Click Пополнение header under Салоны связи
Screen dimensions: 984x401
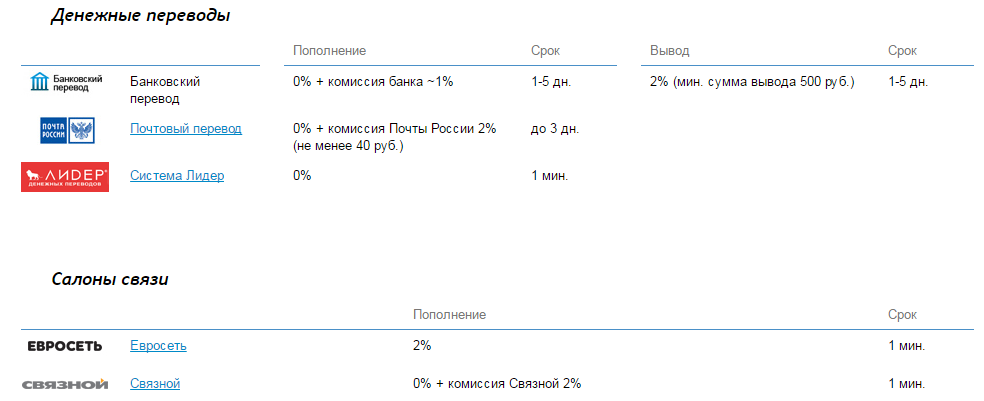pyautogui.click(x=449, y=314)
